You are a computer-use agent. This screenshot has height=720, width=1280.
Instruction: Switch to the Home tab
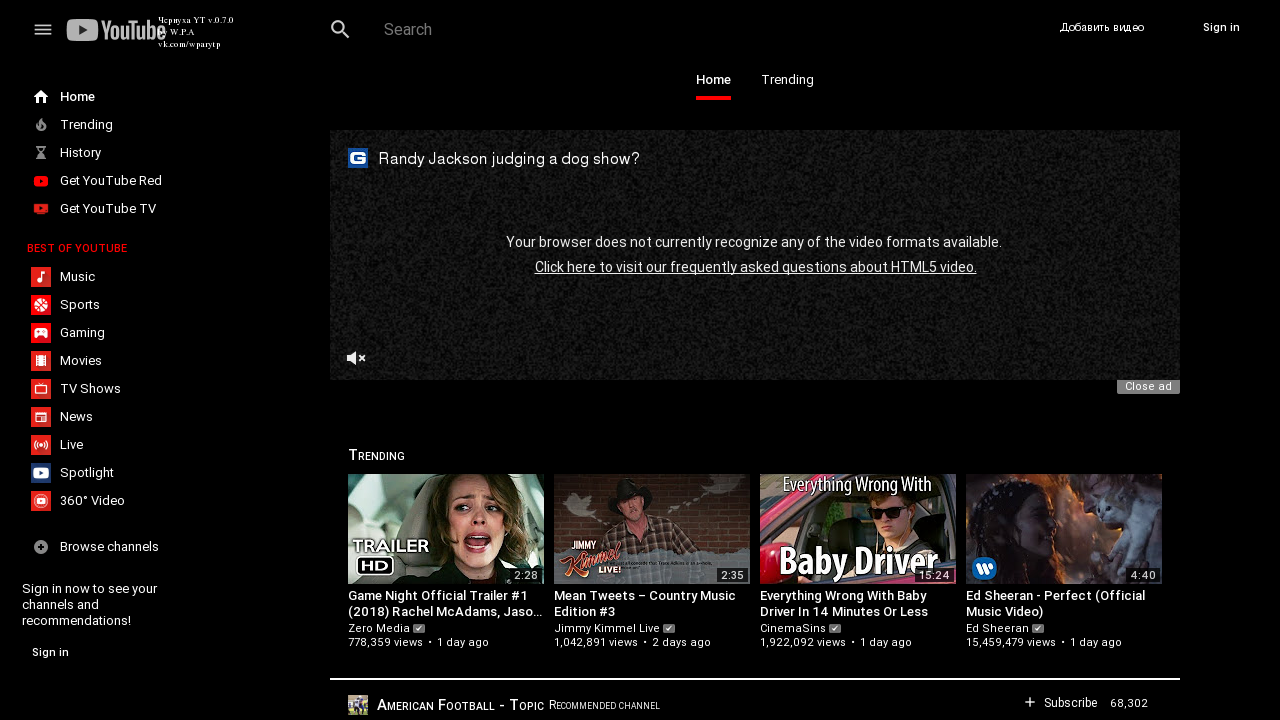[x=714, y=80]
